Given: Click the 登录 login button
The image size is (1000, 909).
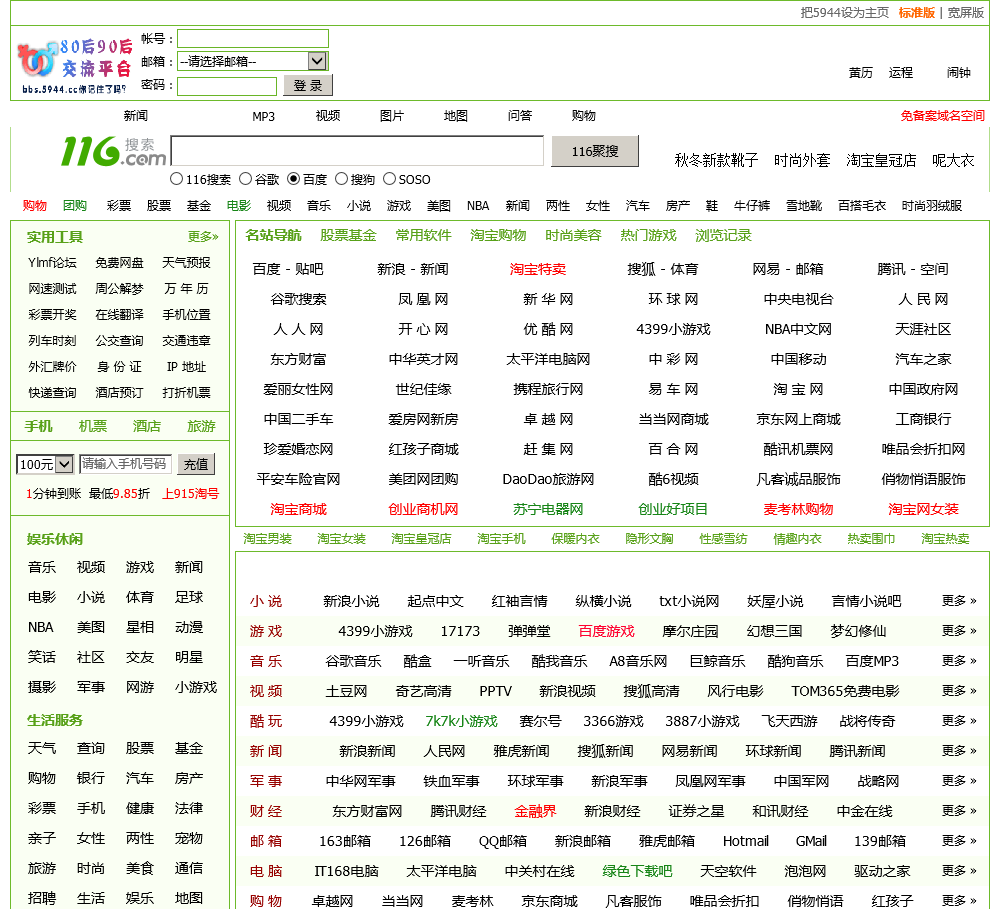Looking at the screenshot, I should tap(307, 86).
